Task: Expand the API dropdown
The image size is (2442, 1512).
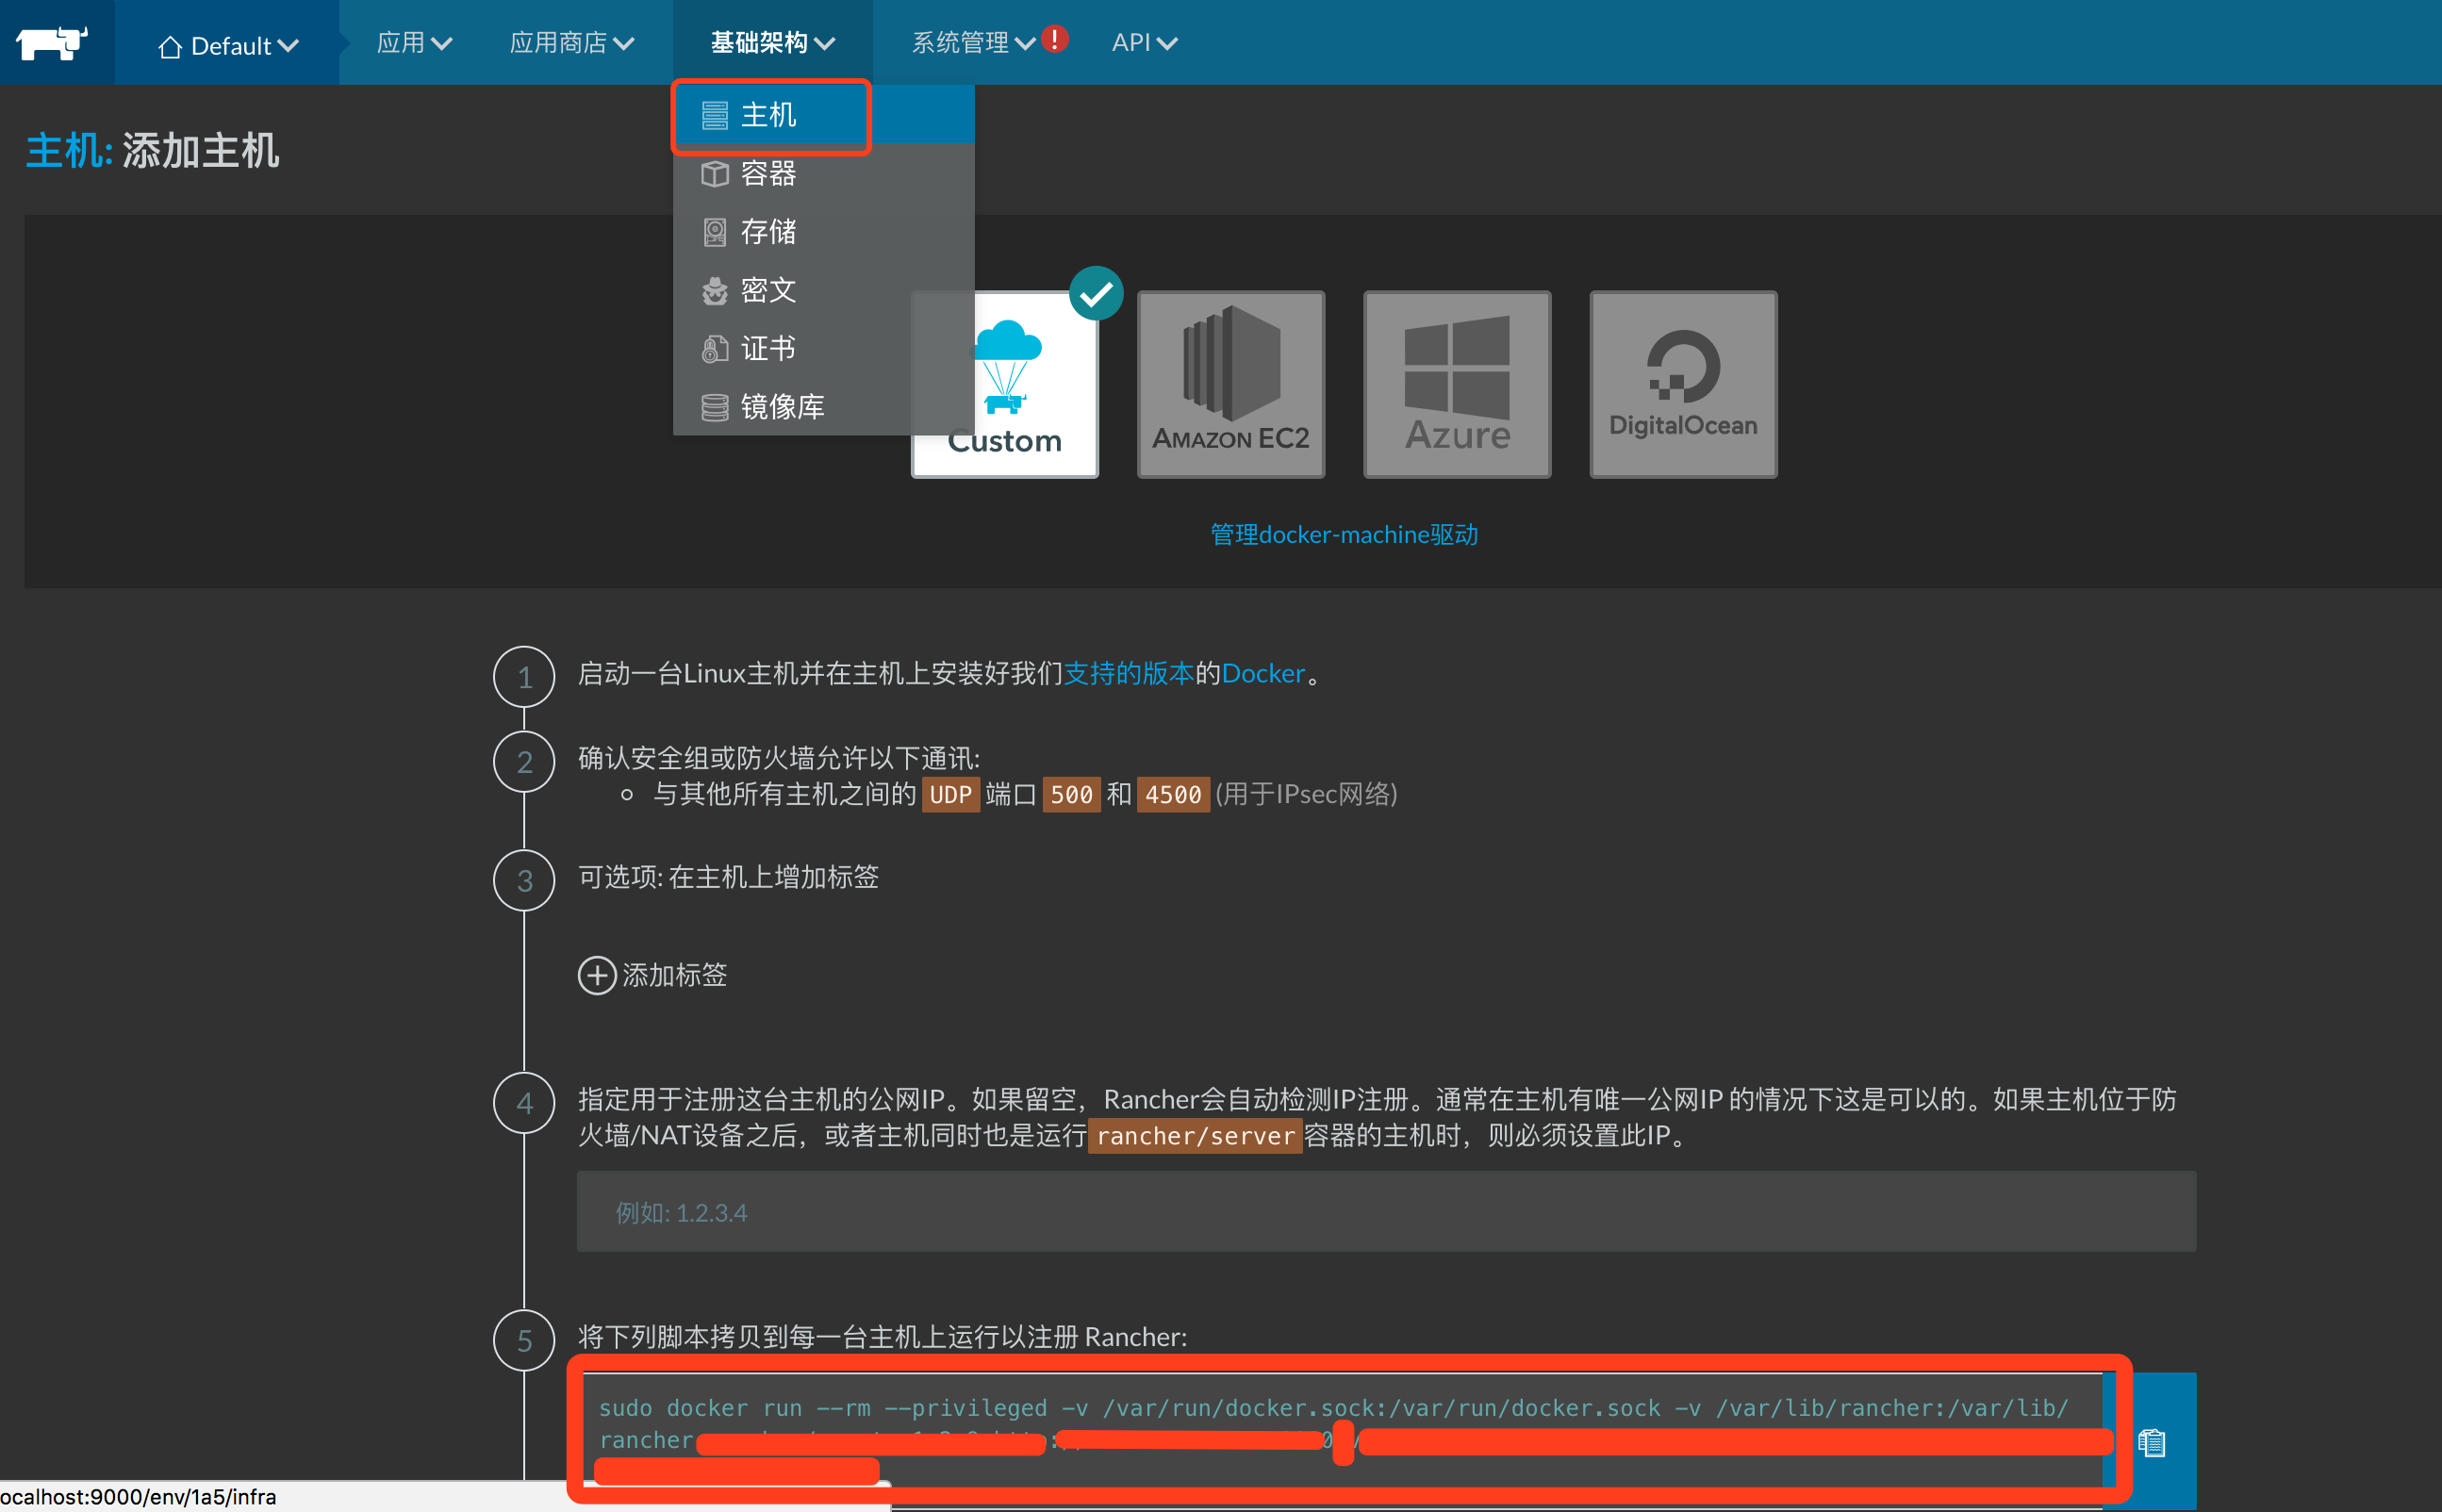Action: pos(1144,43)
